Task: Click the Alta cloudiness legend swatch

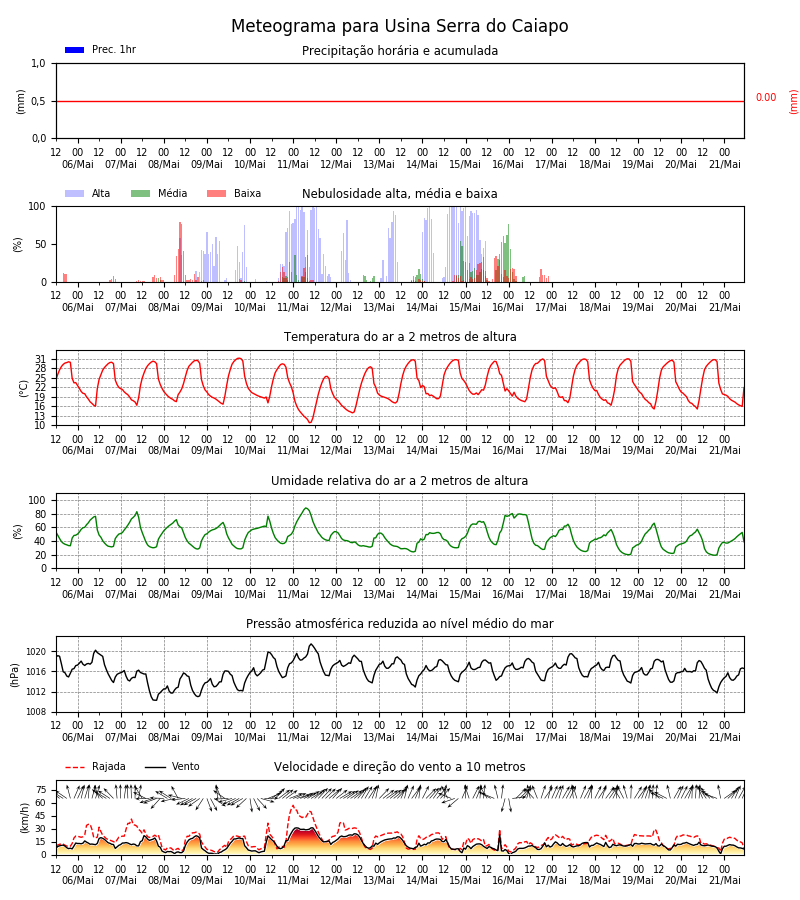Action: [75, 193]
